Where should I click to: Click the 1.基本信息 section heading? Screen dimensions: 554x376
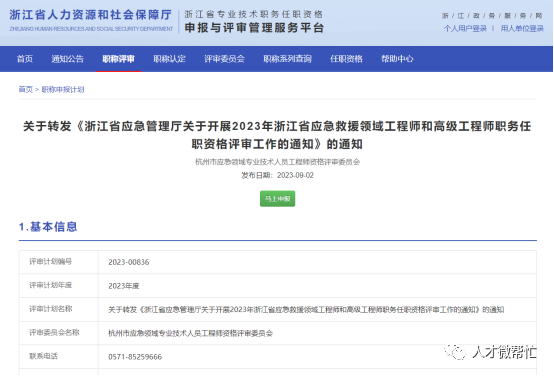point(48,227)
